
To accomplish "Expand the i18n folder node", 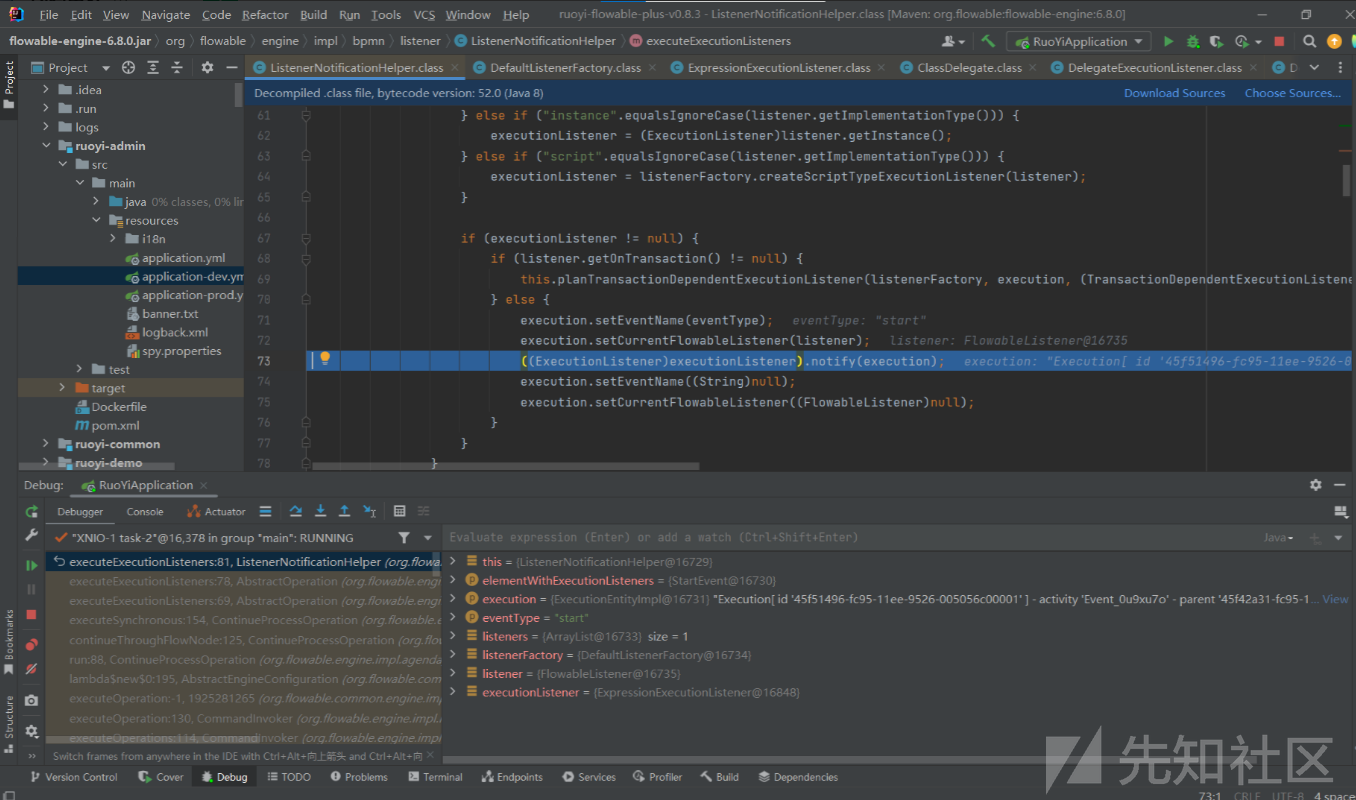I will (114, 239).
